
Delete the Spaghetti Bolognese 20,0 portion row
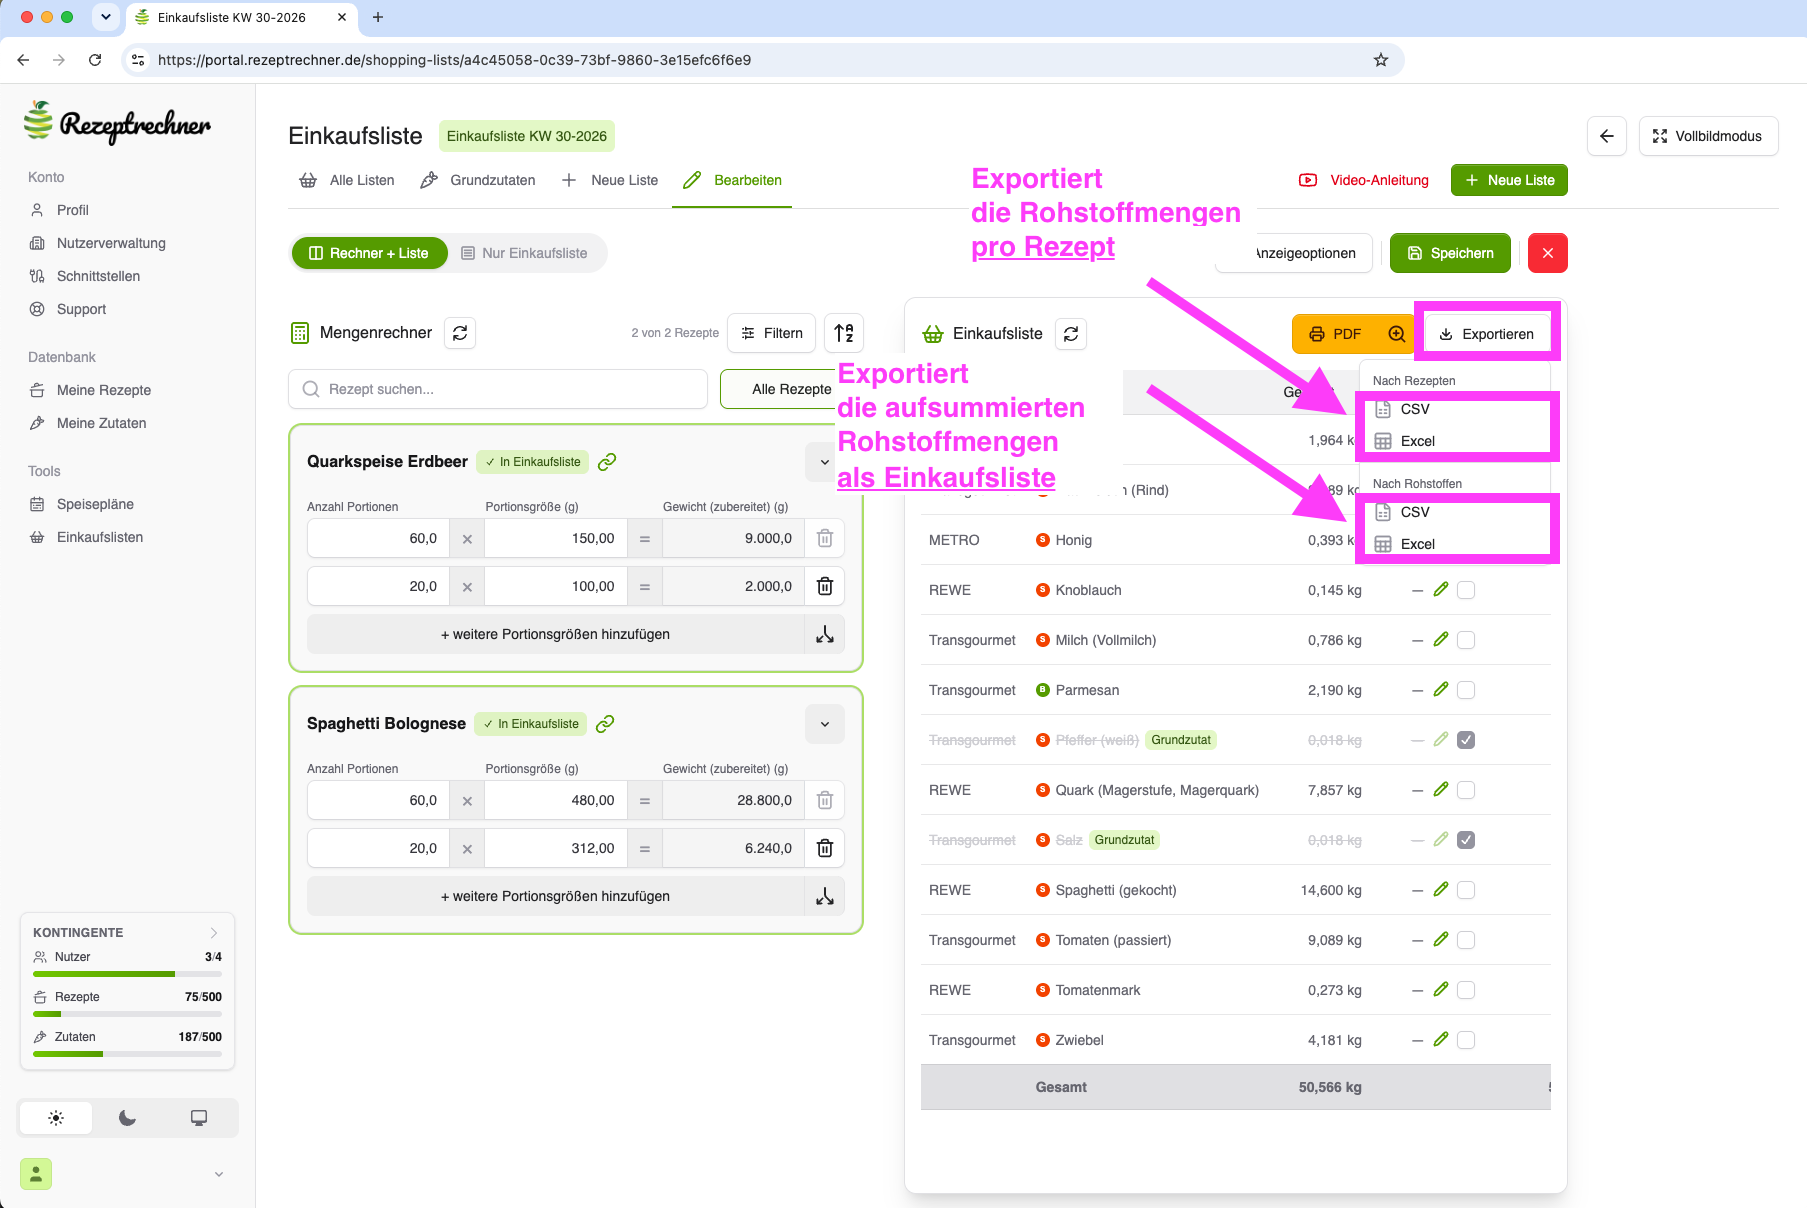(825, 848)
